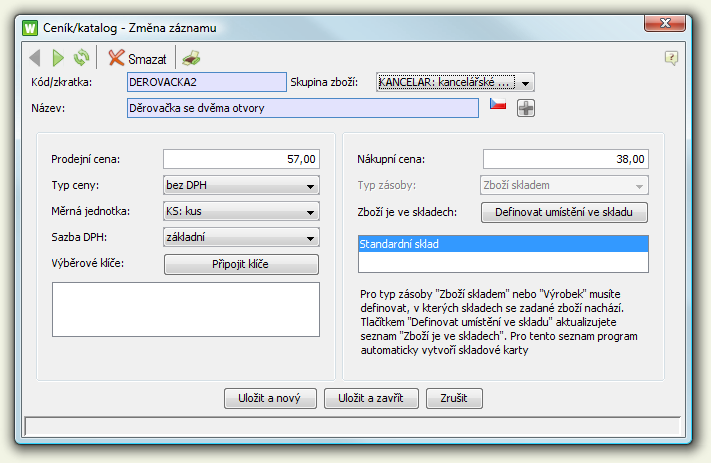Screen dimensions: 711x463
Task: Click the Prodejní cena field
Action: click(x=241, y=159)
